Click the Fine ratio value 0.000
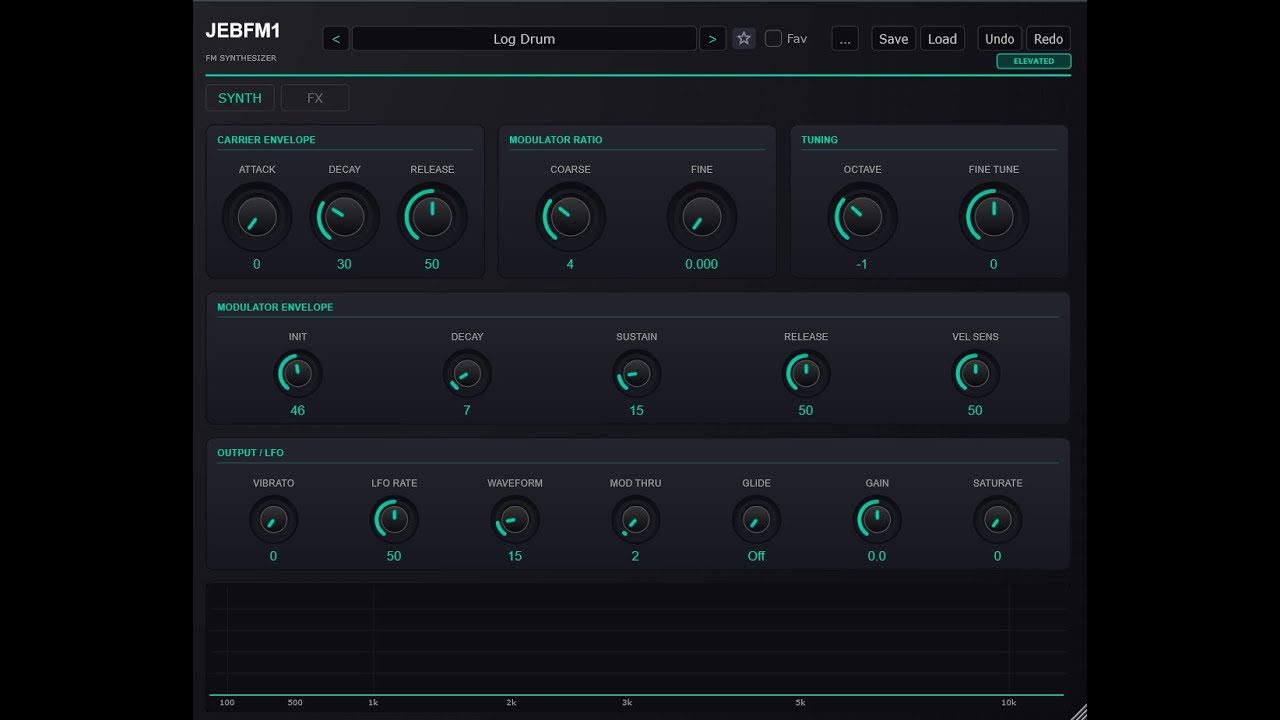This screenshot has height=720, width=1280. [702, 264]
